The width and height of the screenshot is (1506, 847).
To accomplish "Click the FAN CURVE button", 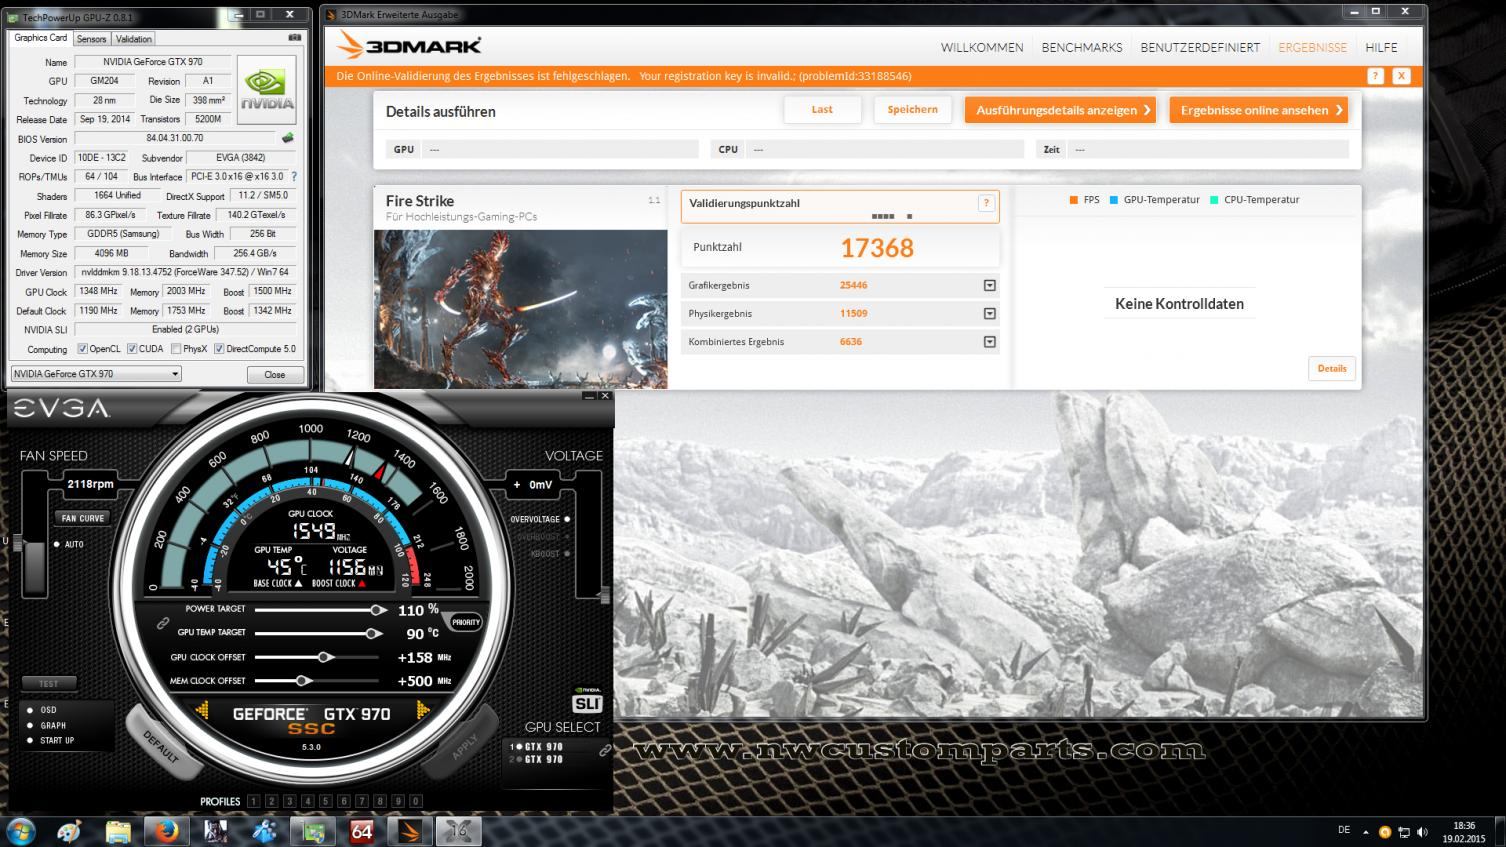I will point(82,518).
